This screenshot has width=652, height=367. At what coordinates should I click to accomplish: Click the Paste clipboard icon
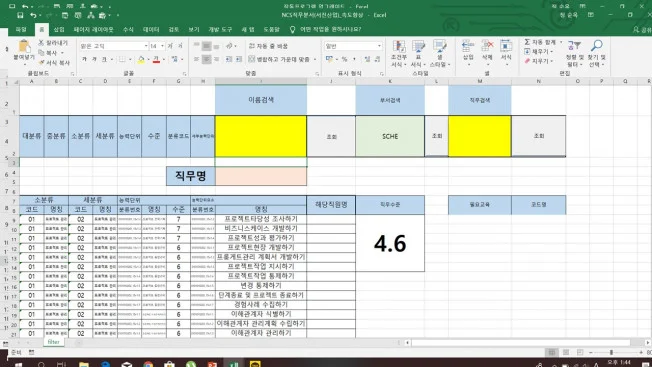(24, 47)
